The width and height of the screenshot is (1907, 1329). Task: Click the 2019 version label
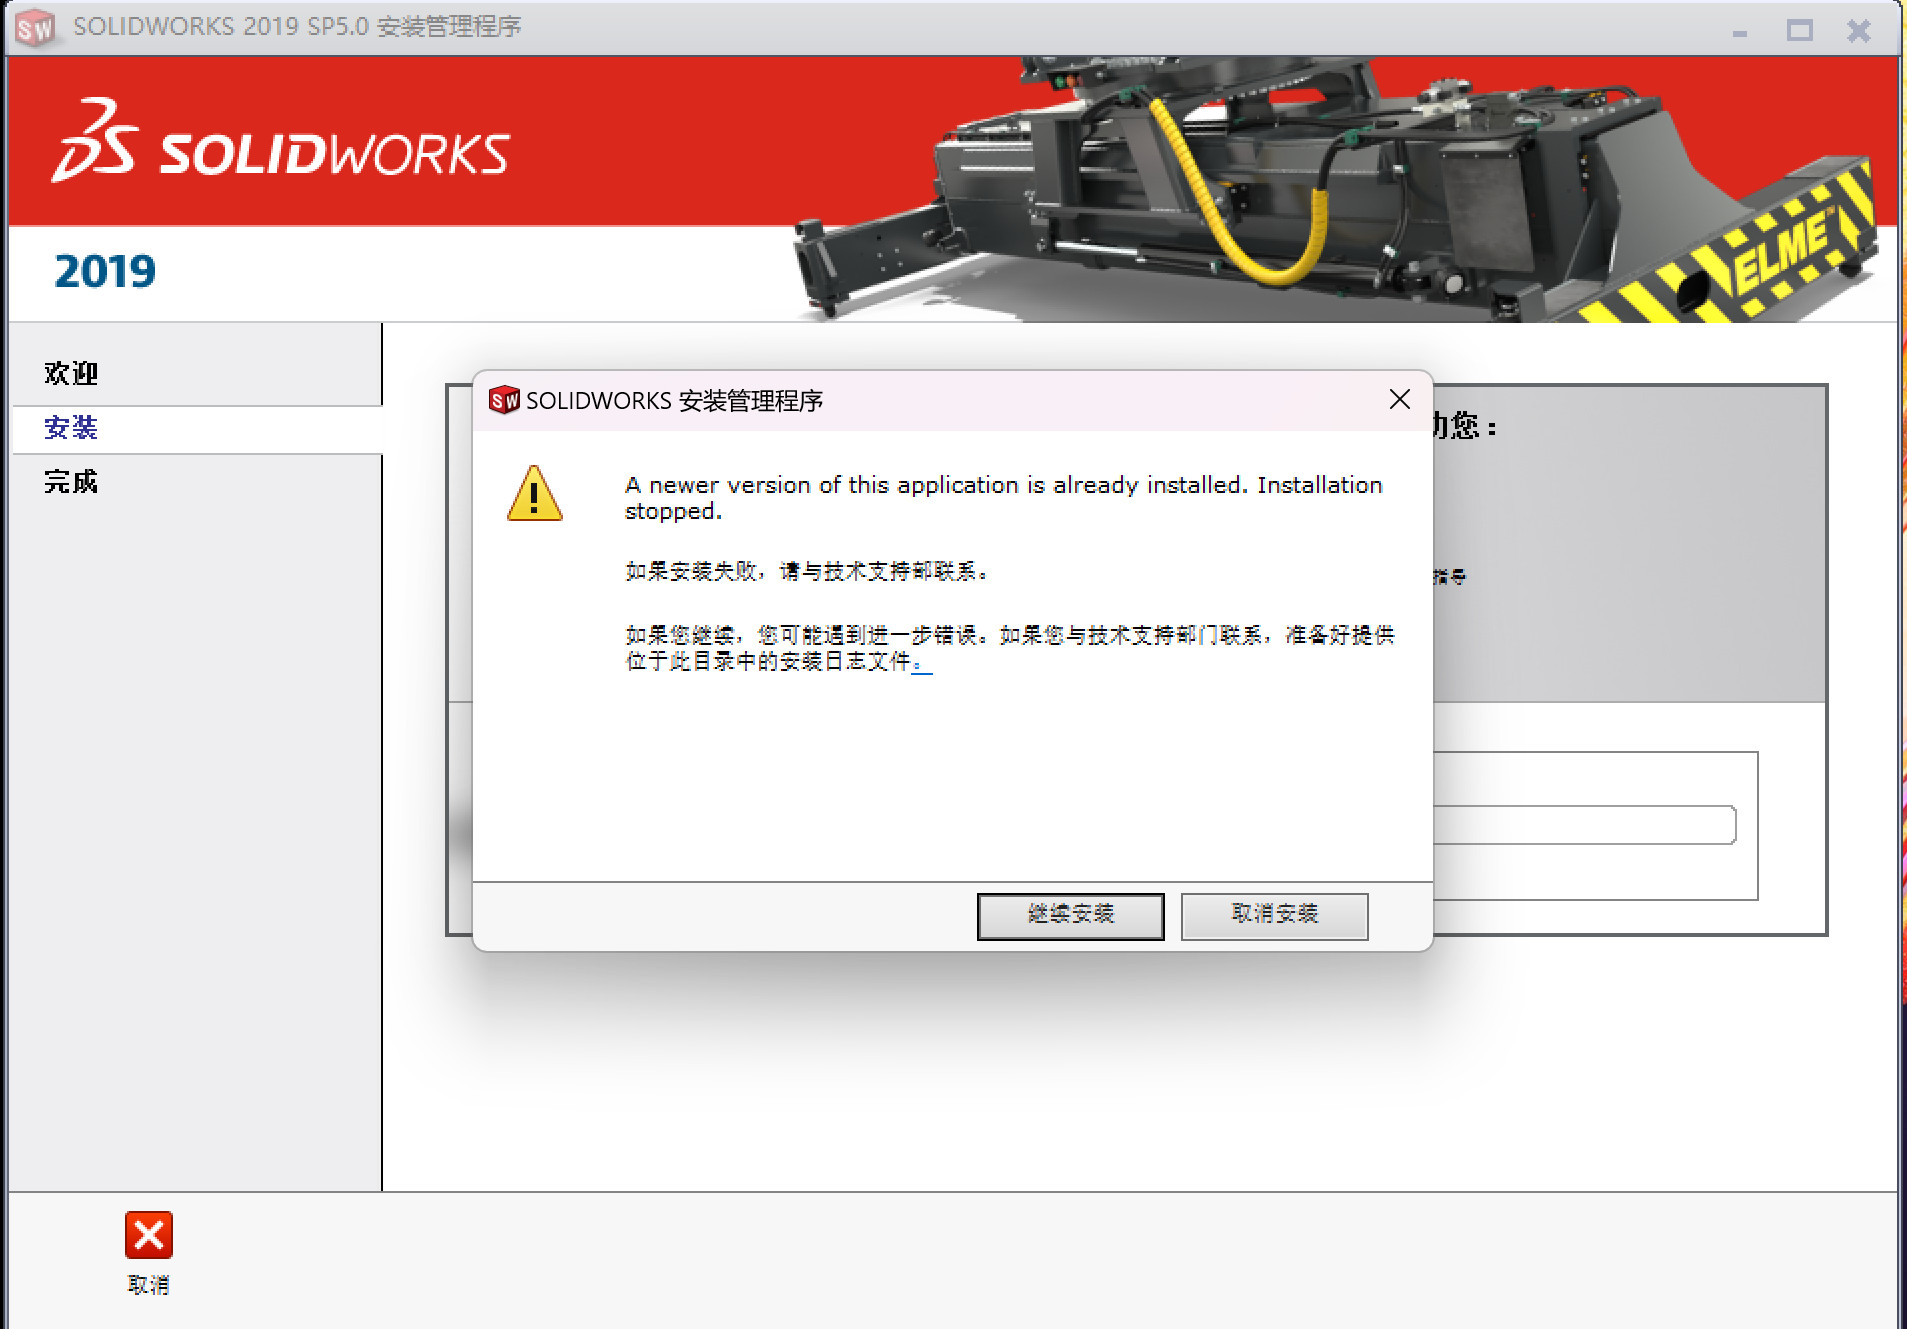(105, 271)
